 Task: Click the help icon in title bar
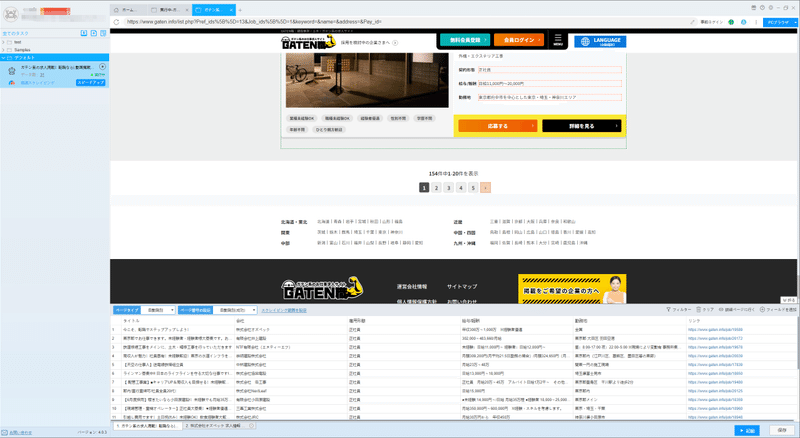pyautogui.click(x=762, y=8)
